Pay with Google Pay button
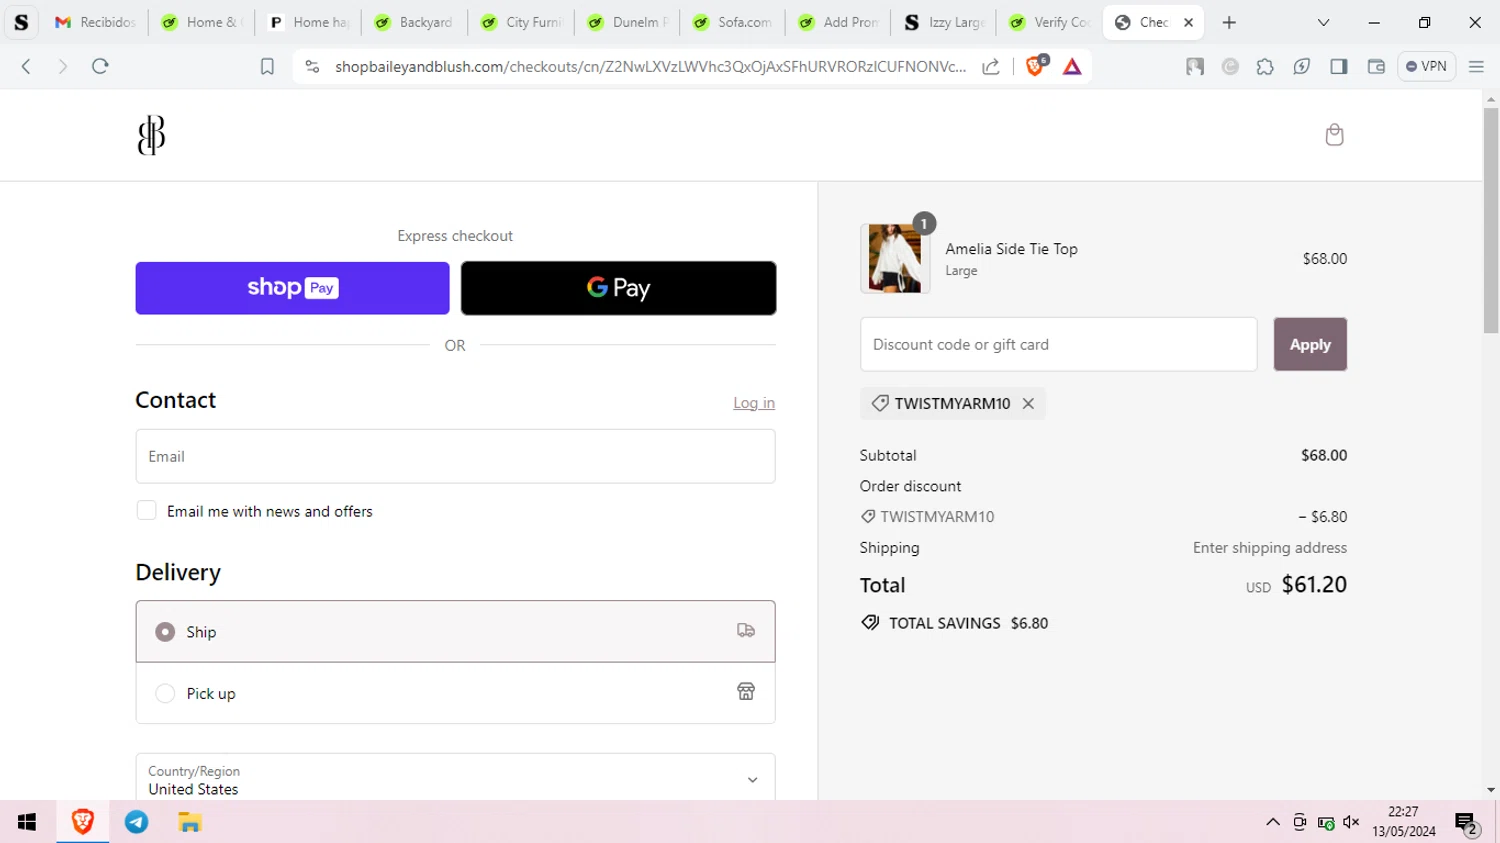Image resolution: width=1500 pixels, height=843 pixels. pos(618,288)
